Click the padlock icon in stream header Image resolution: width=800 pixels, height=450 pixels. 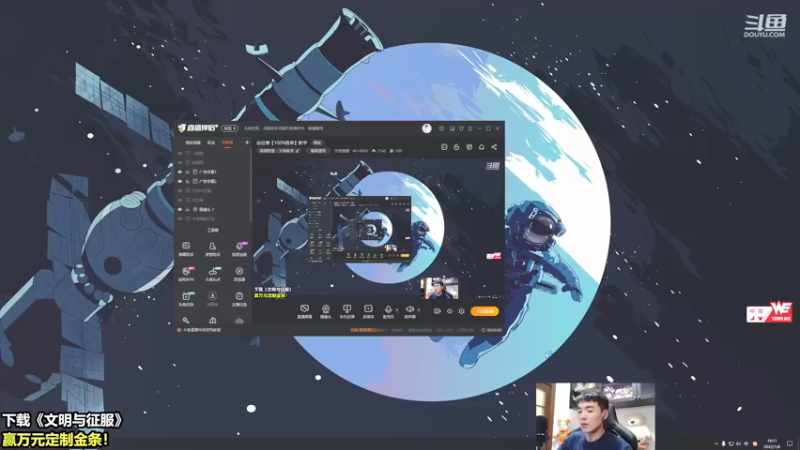coord(456,147)
